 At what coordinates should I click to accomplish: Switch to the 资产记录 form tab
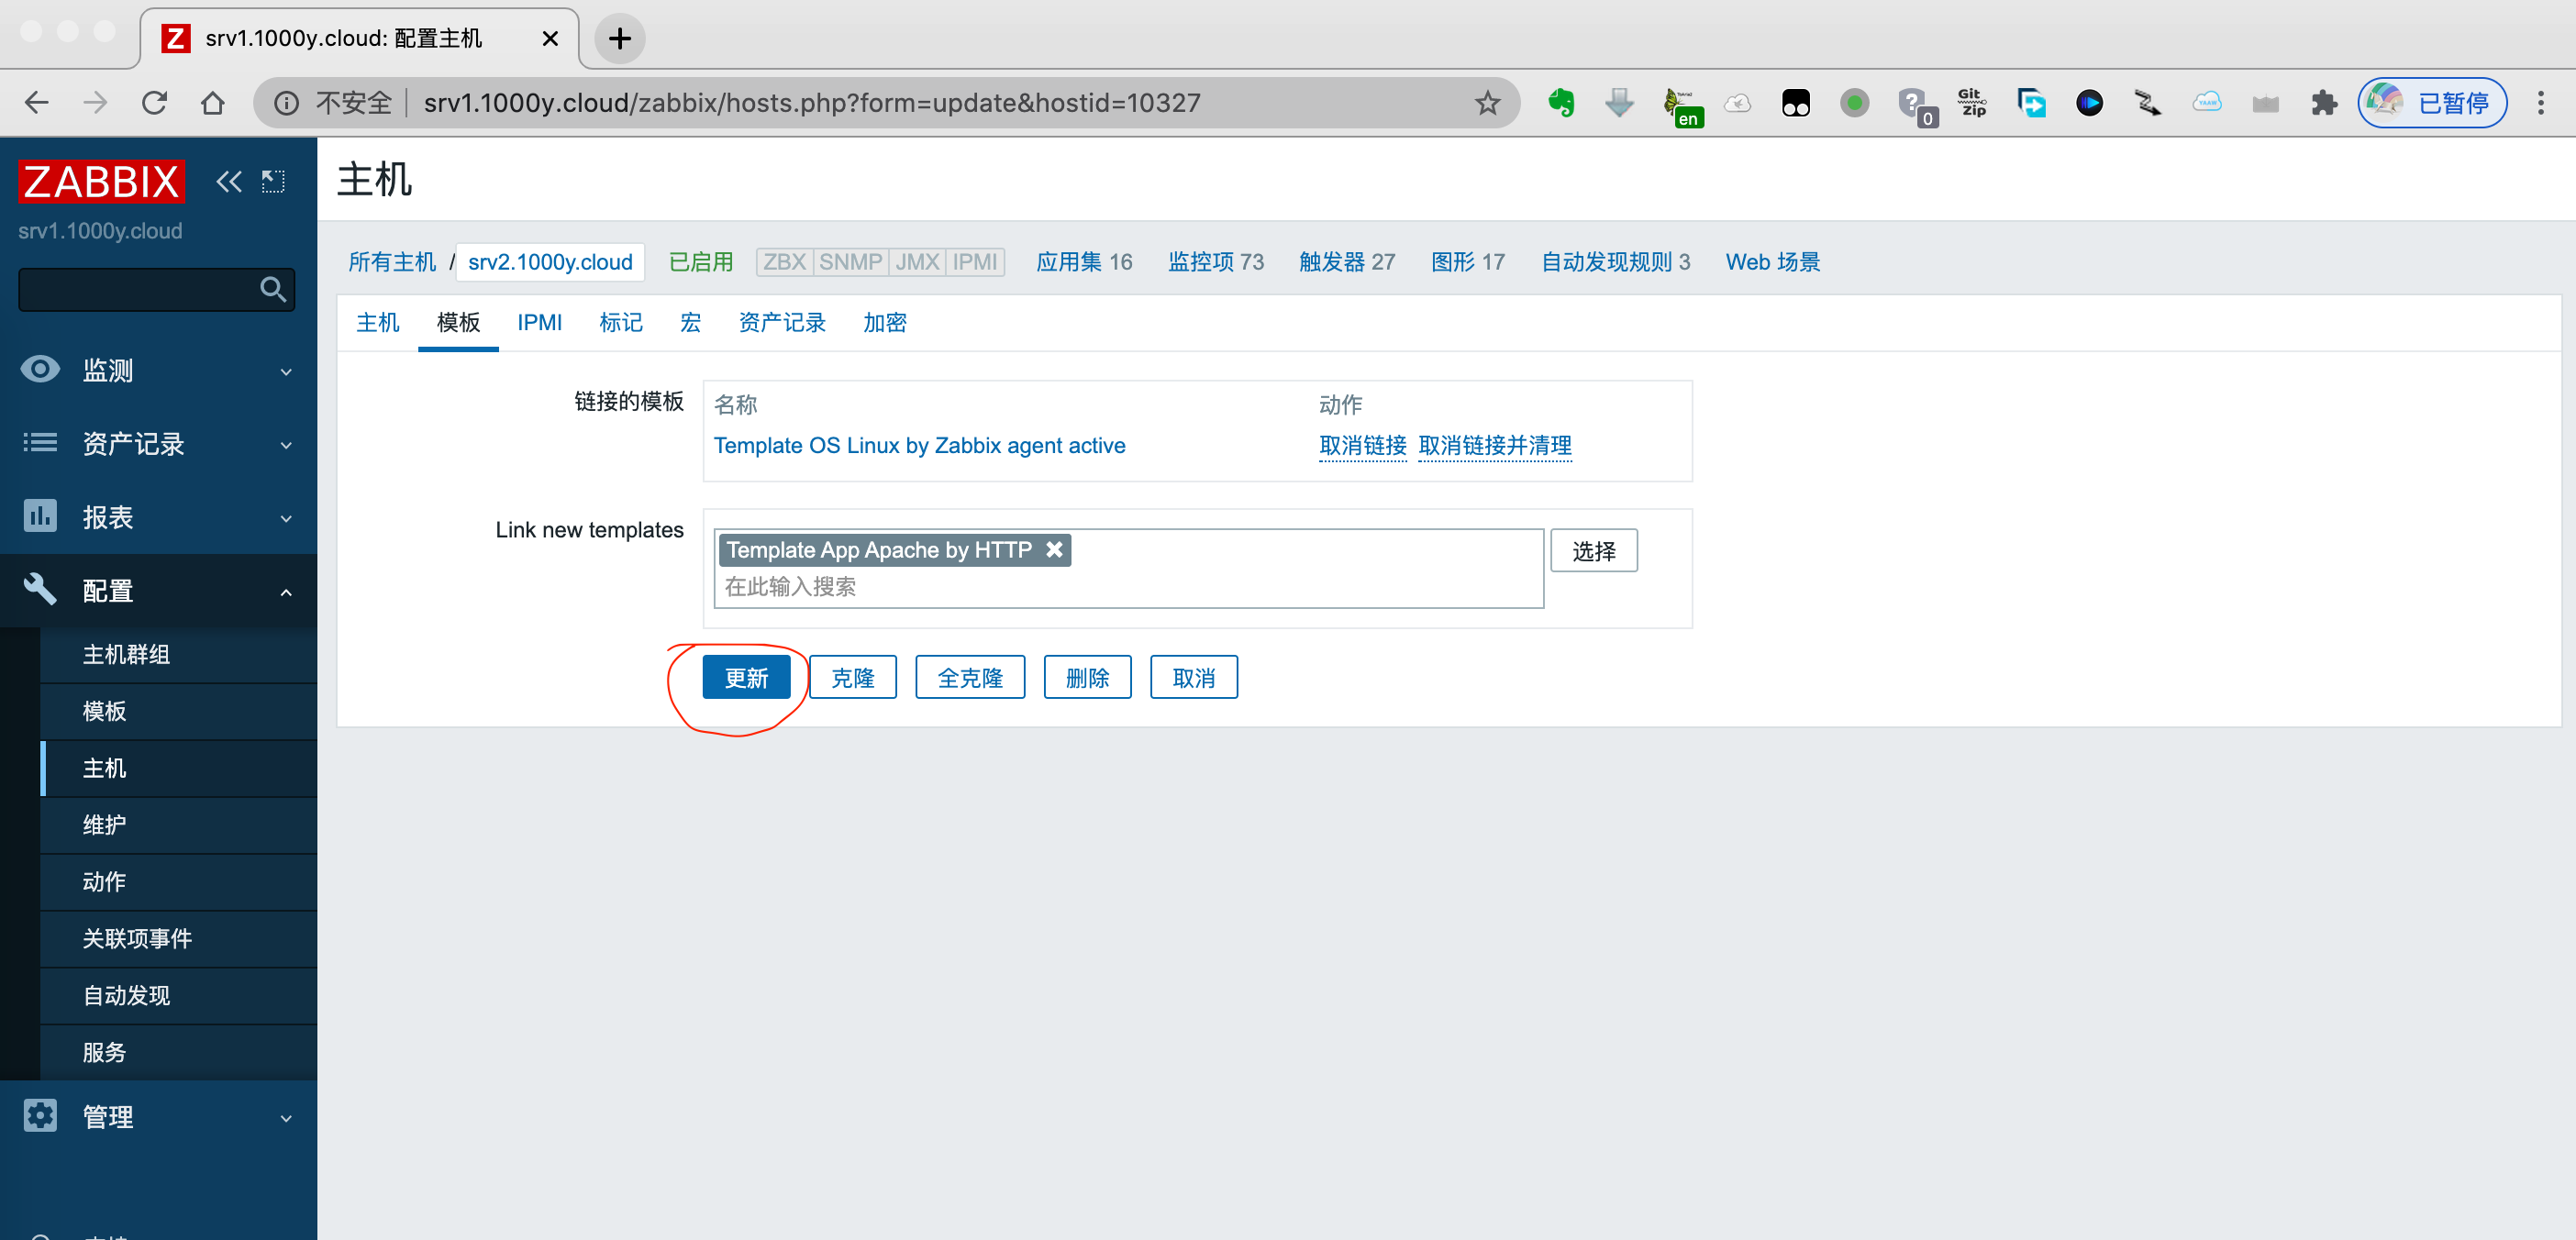click(781, 323)
